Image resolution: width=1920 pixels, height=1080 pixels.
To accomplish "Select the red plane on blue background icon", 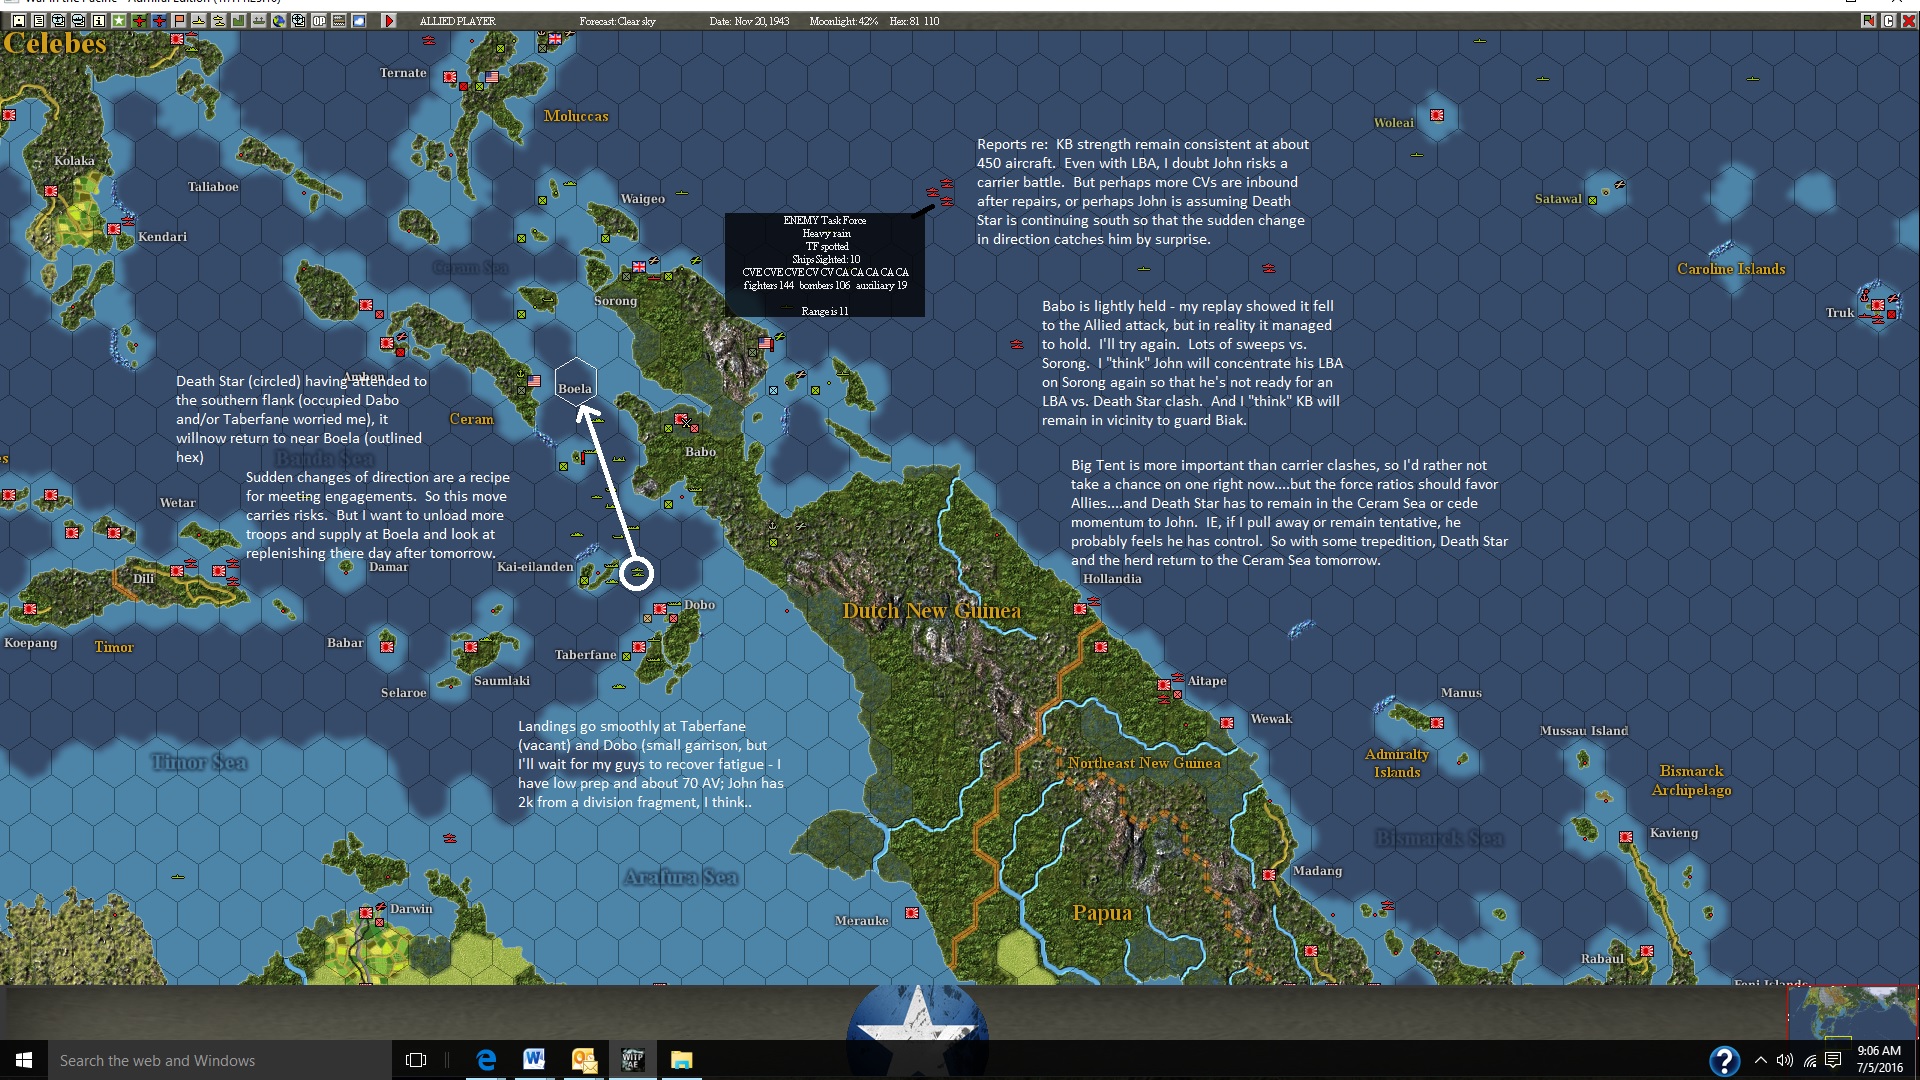I will [x=159, y=20].
